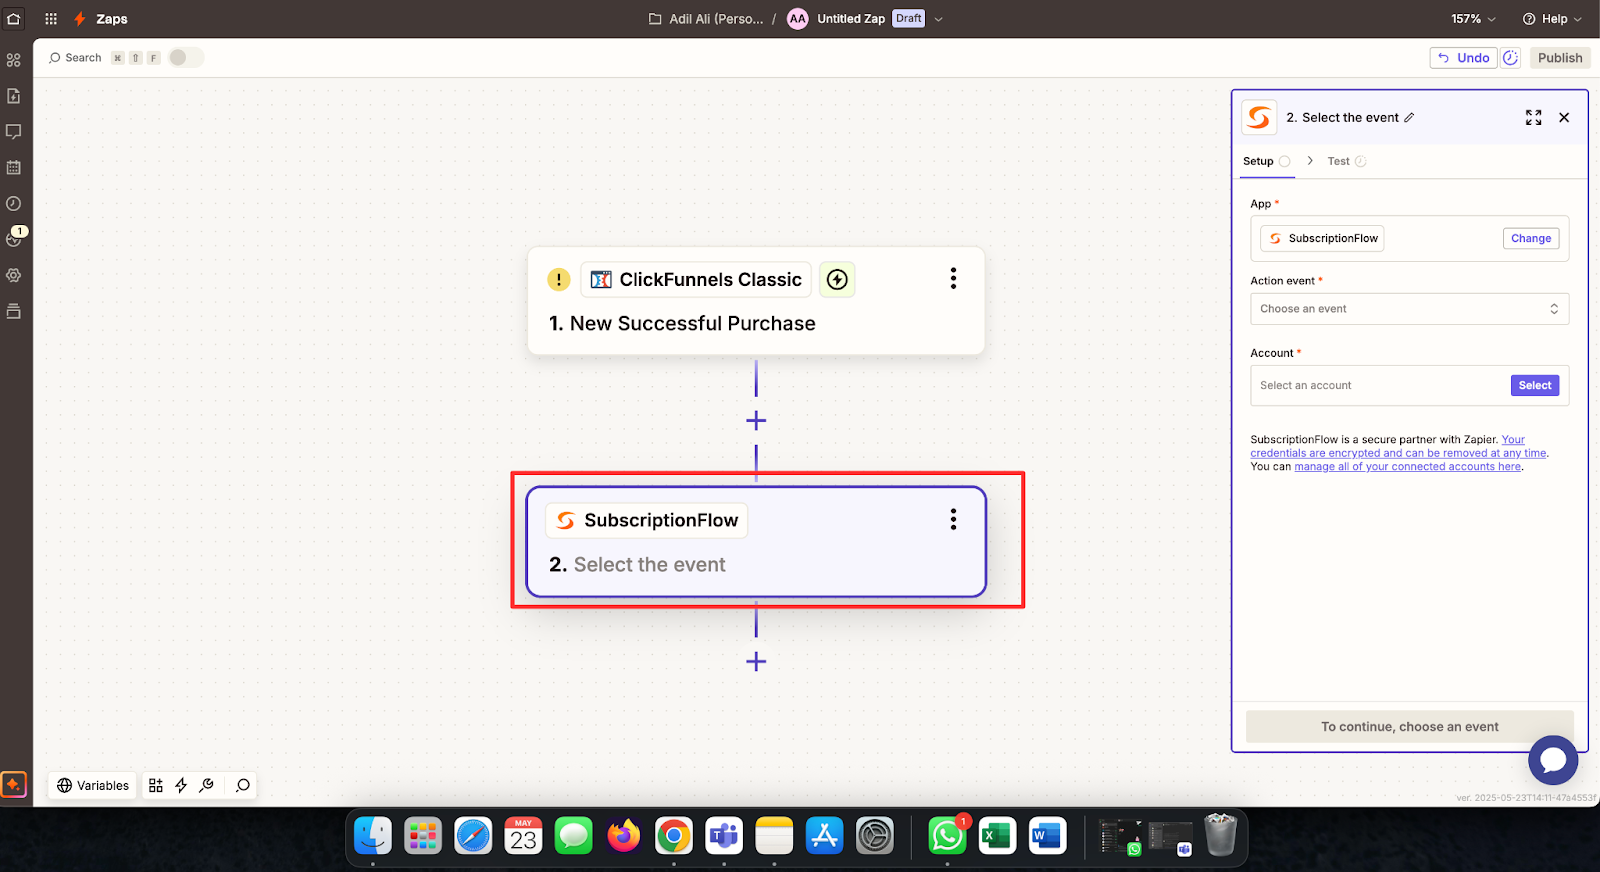
Task: Click the comment search icon in bottom toolbar
Action: (x=242, y=785)
